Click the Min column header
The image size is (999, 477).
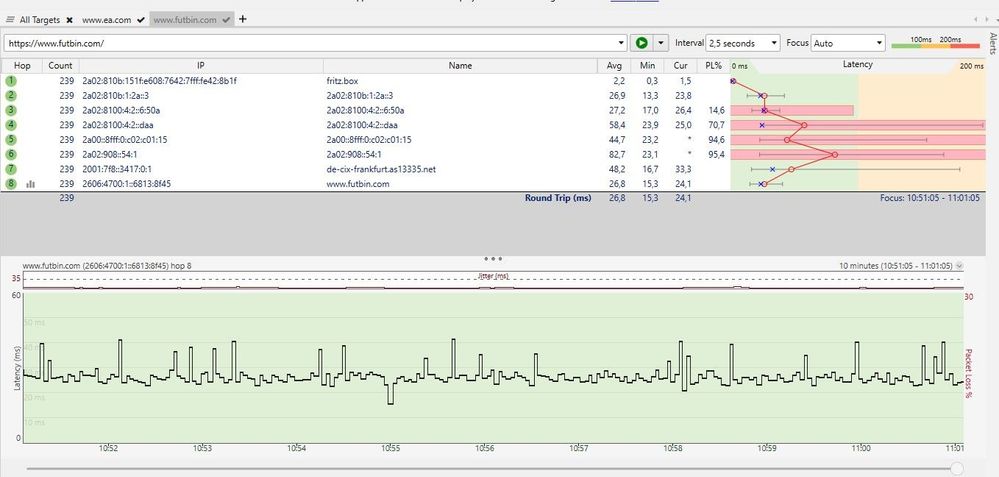click(647, 66)
